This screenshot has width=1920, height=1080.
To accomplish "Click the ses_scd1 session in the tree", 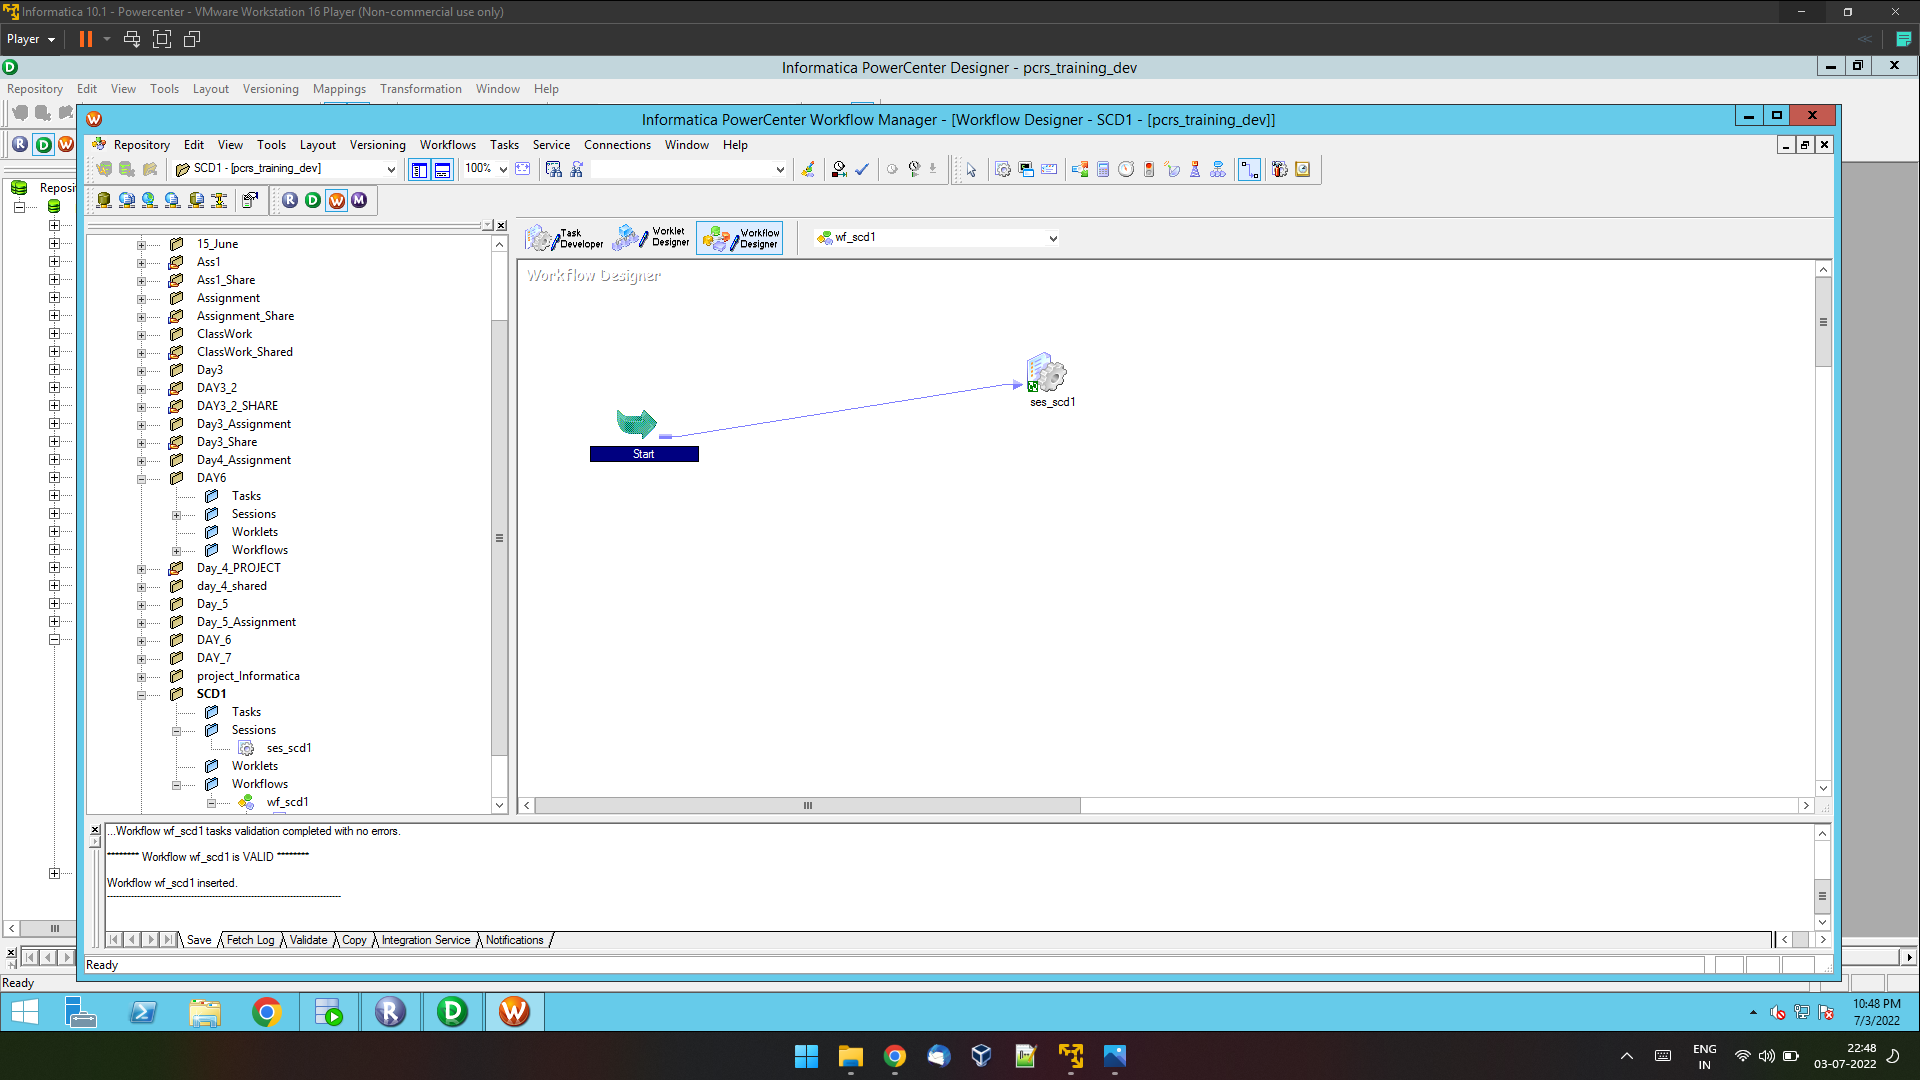I will (x=290, y=747).
